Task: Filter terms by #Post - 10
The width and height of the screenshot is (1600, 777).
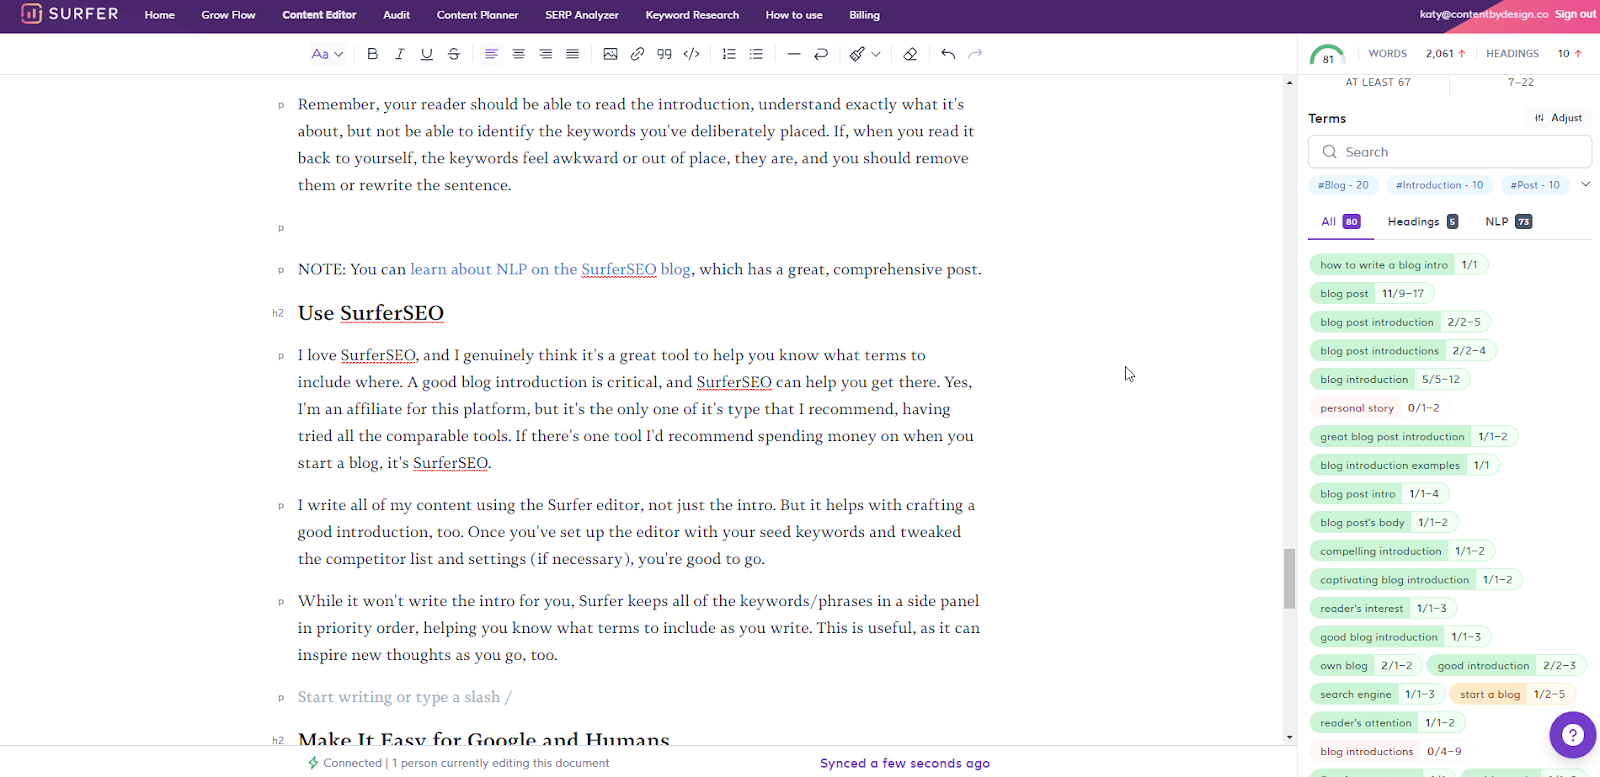Action: [1535, 185]
